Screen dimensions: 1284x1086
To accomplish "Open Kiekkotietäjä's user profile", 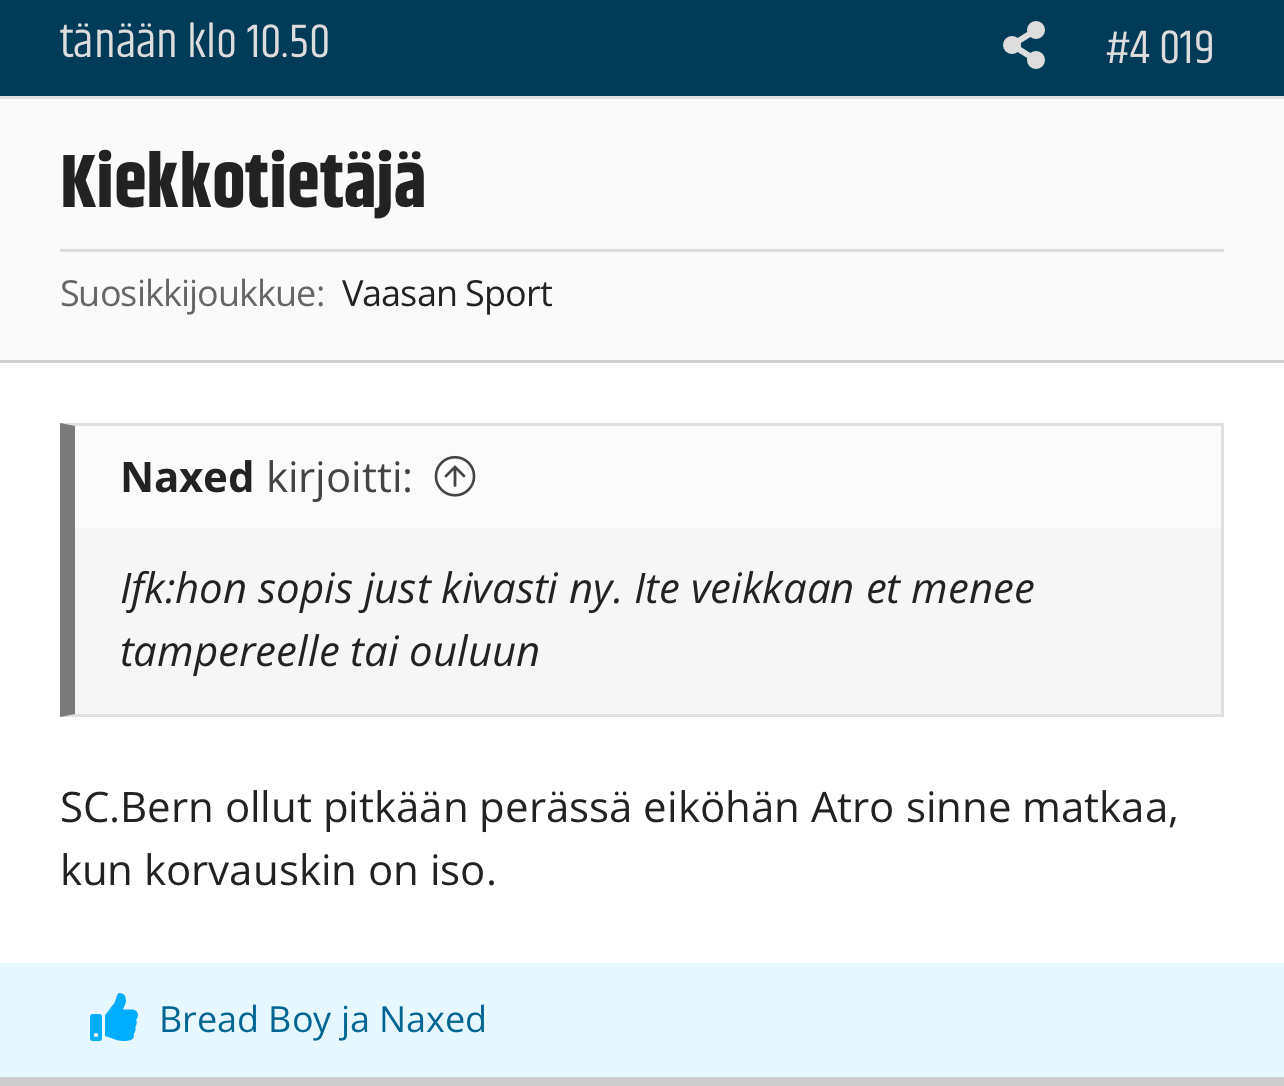I will [x=243, y=182].
